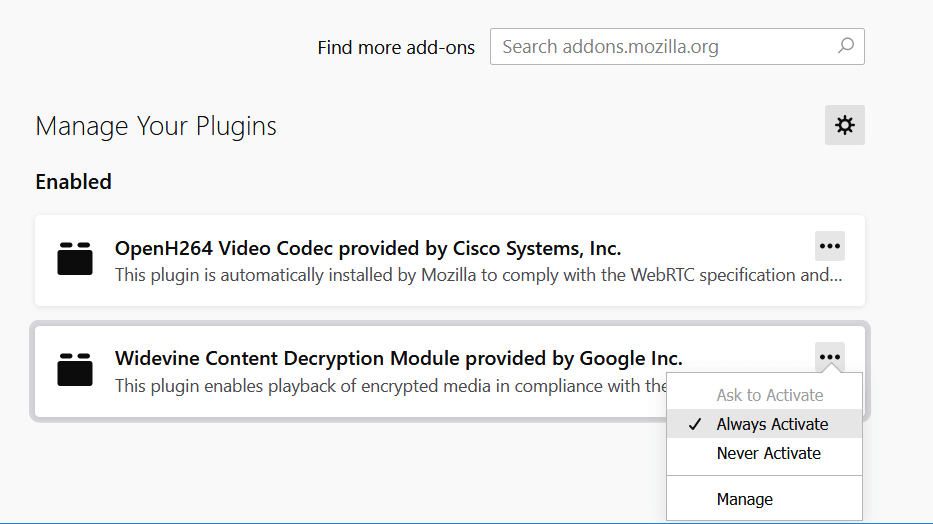Click the magnifier icon in the add-ons search box
933x524 pixels.
pos(846,46)
